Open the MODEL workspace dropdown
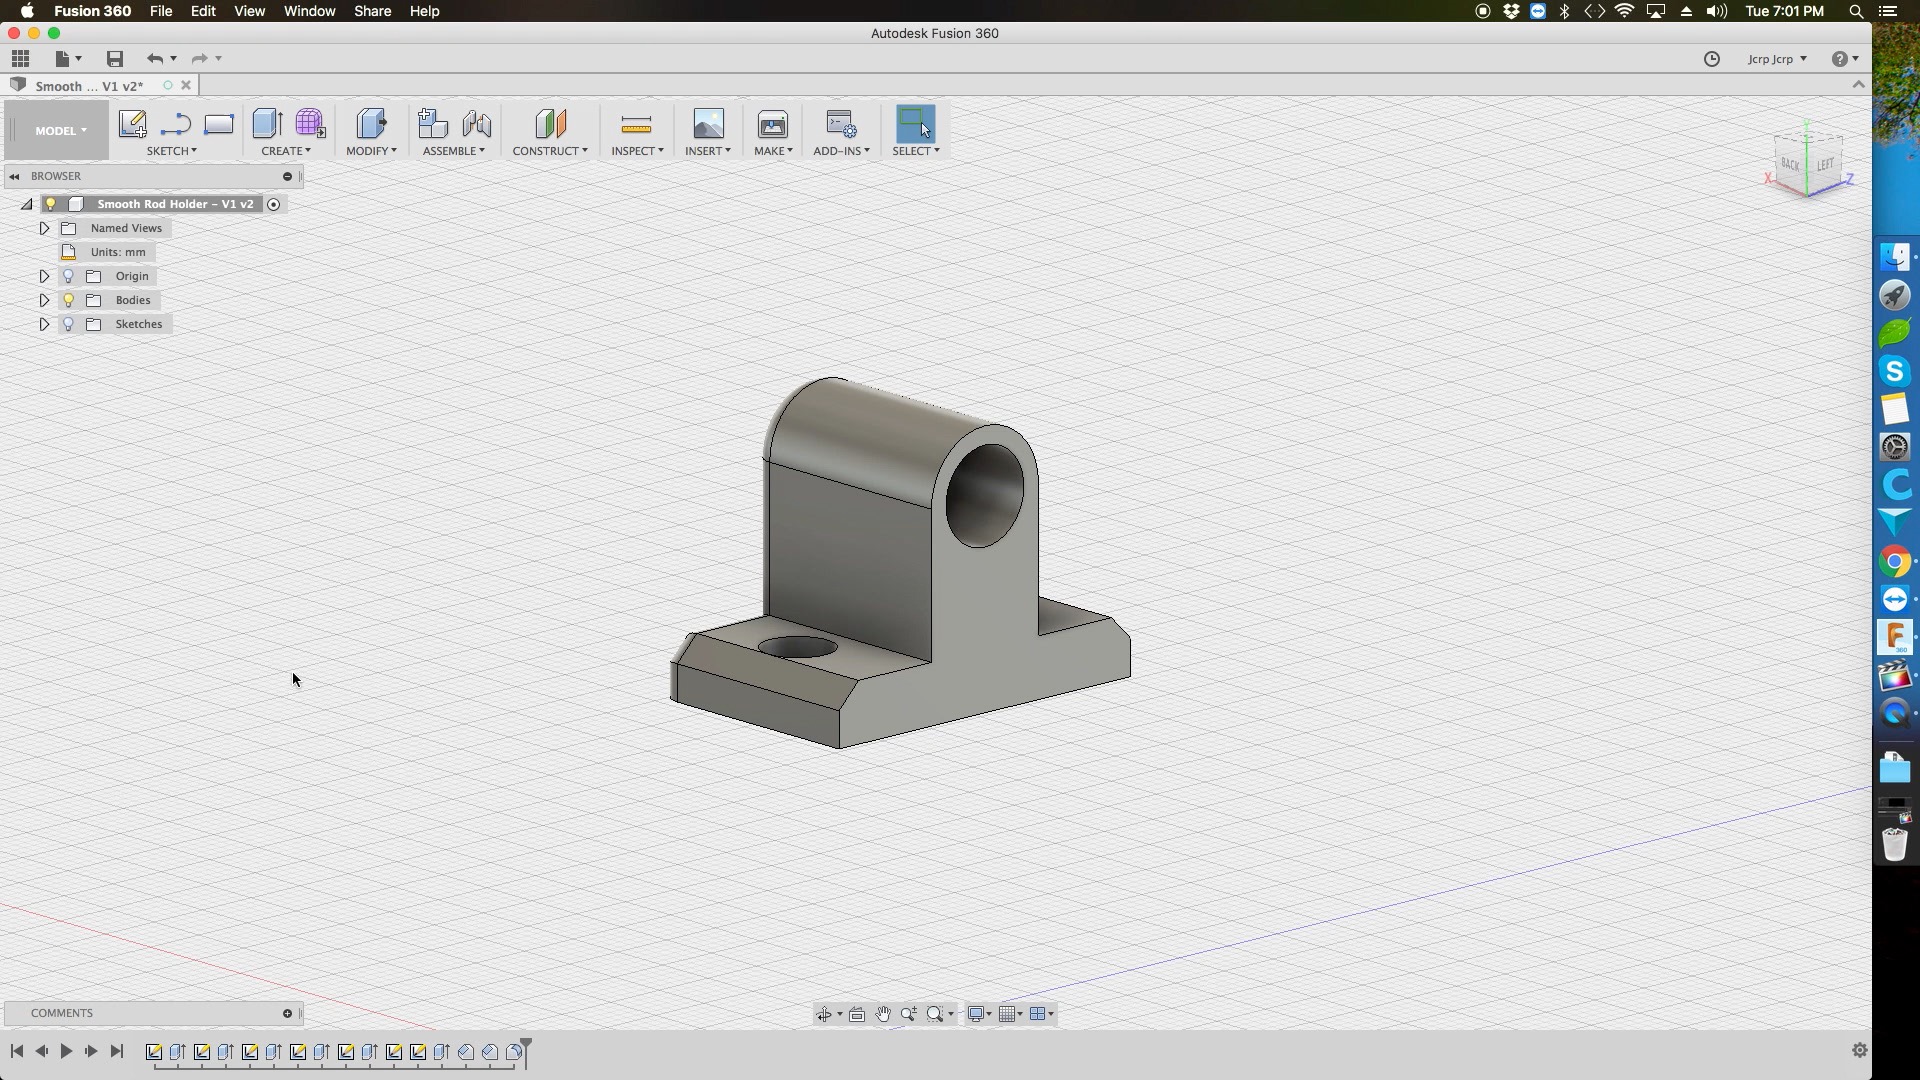The width and height of the screenshot is (1920, 1080). [x=58, y=131]
